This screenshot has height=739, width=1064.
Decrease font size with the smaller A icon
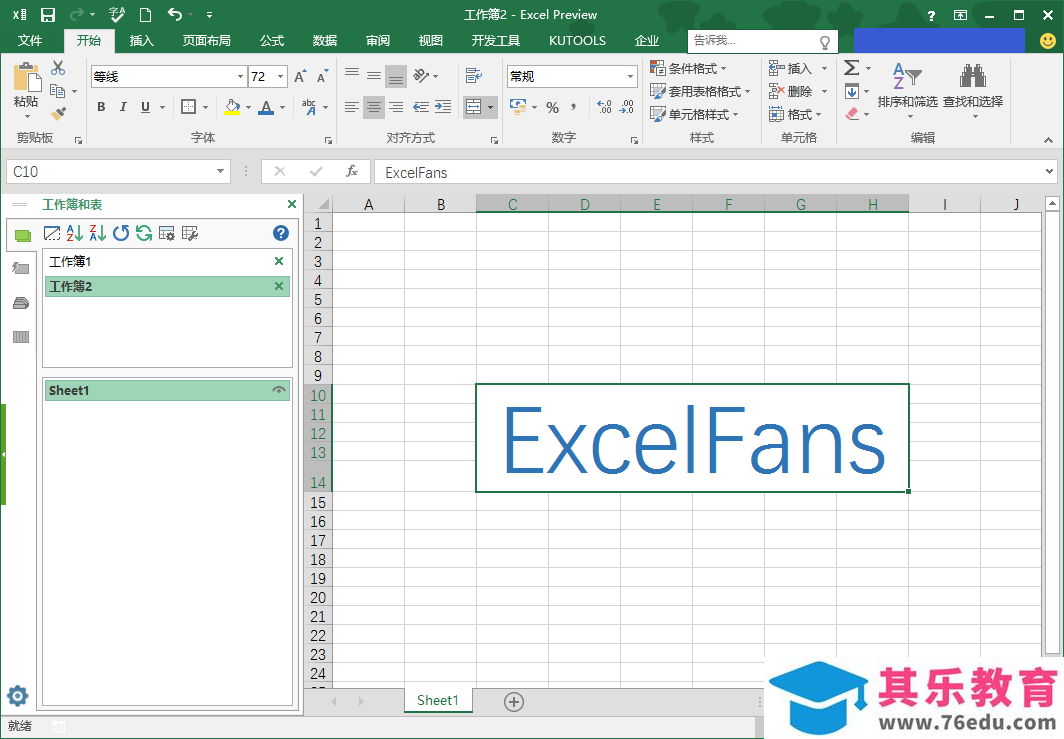point(322,76)
